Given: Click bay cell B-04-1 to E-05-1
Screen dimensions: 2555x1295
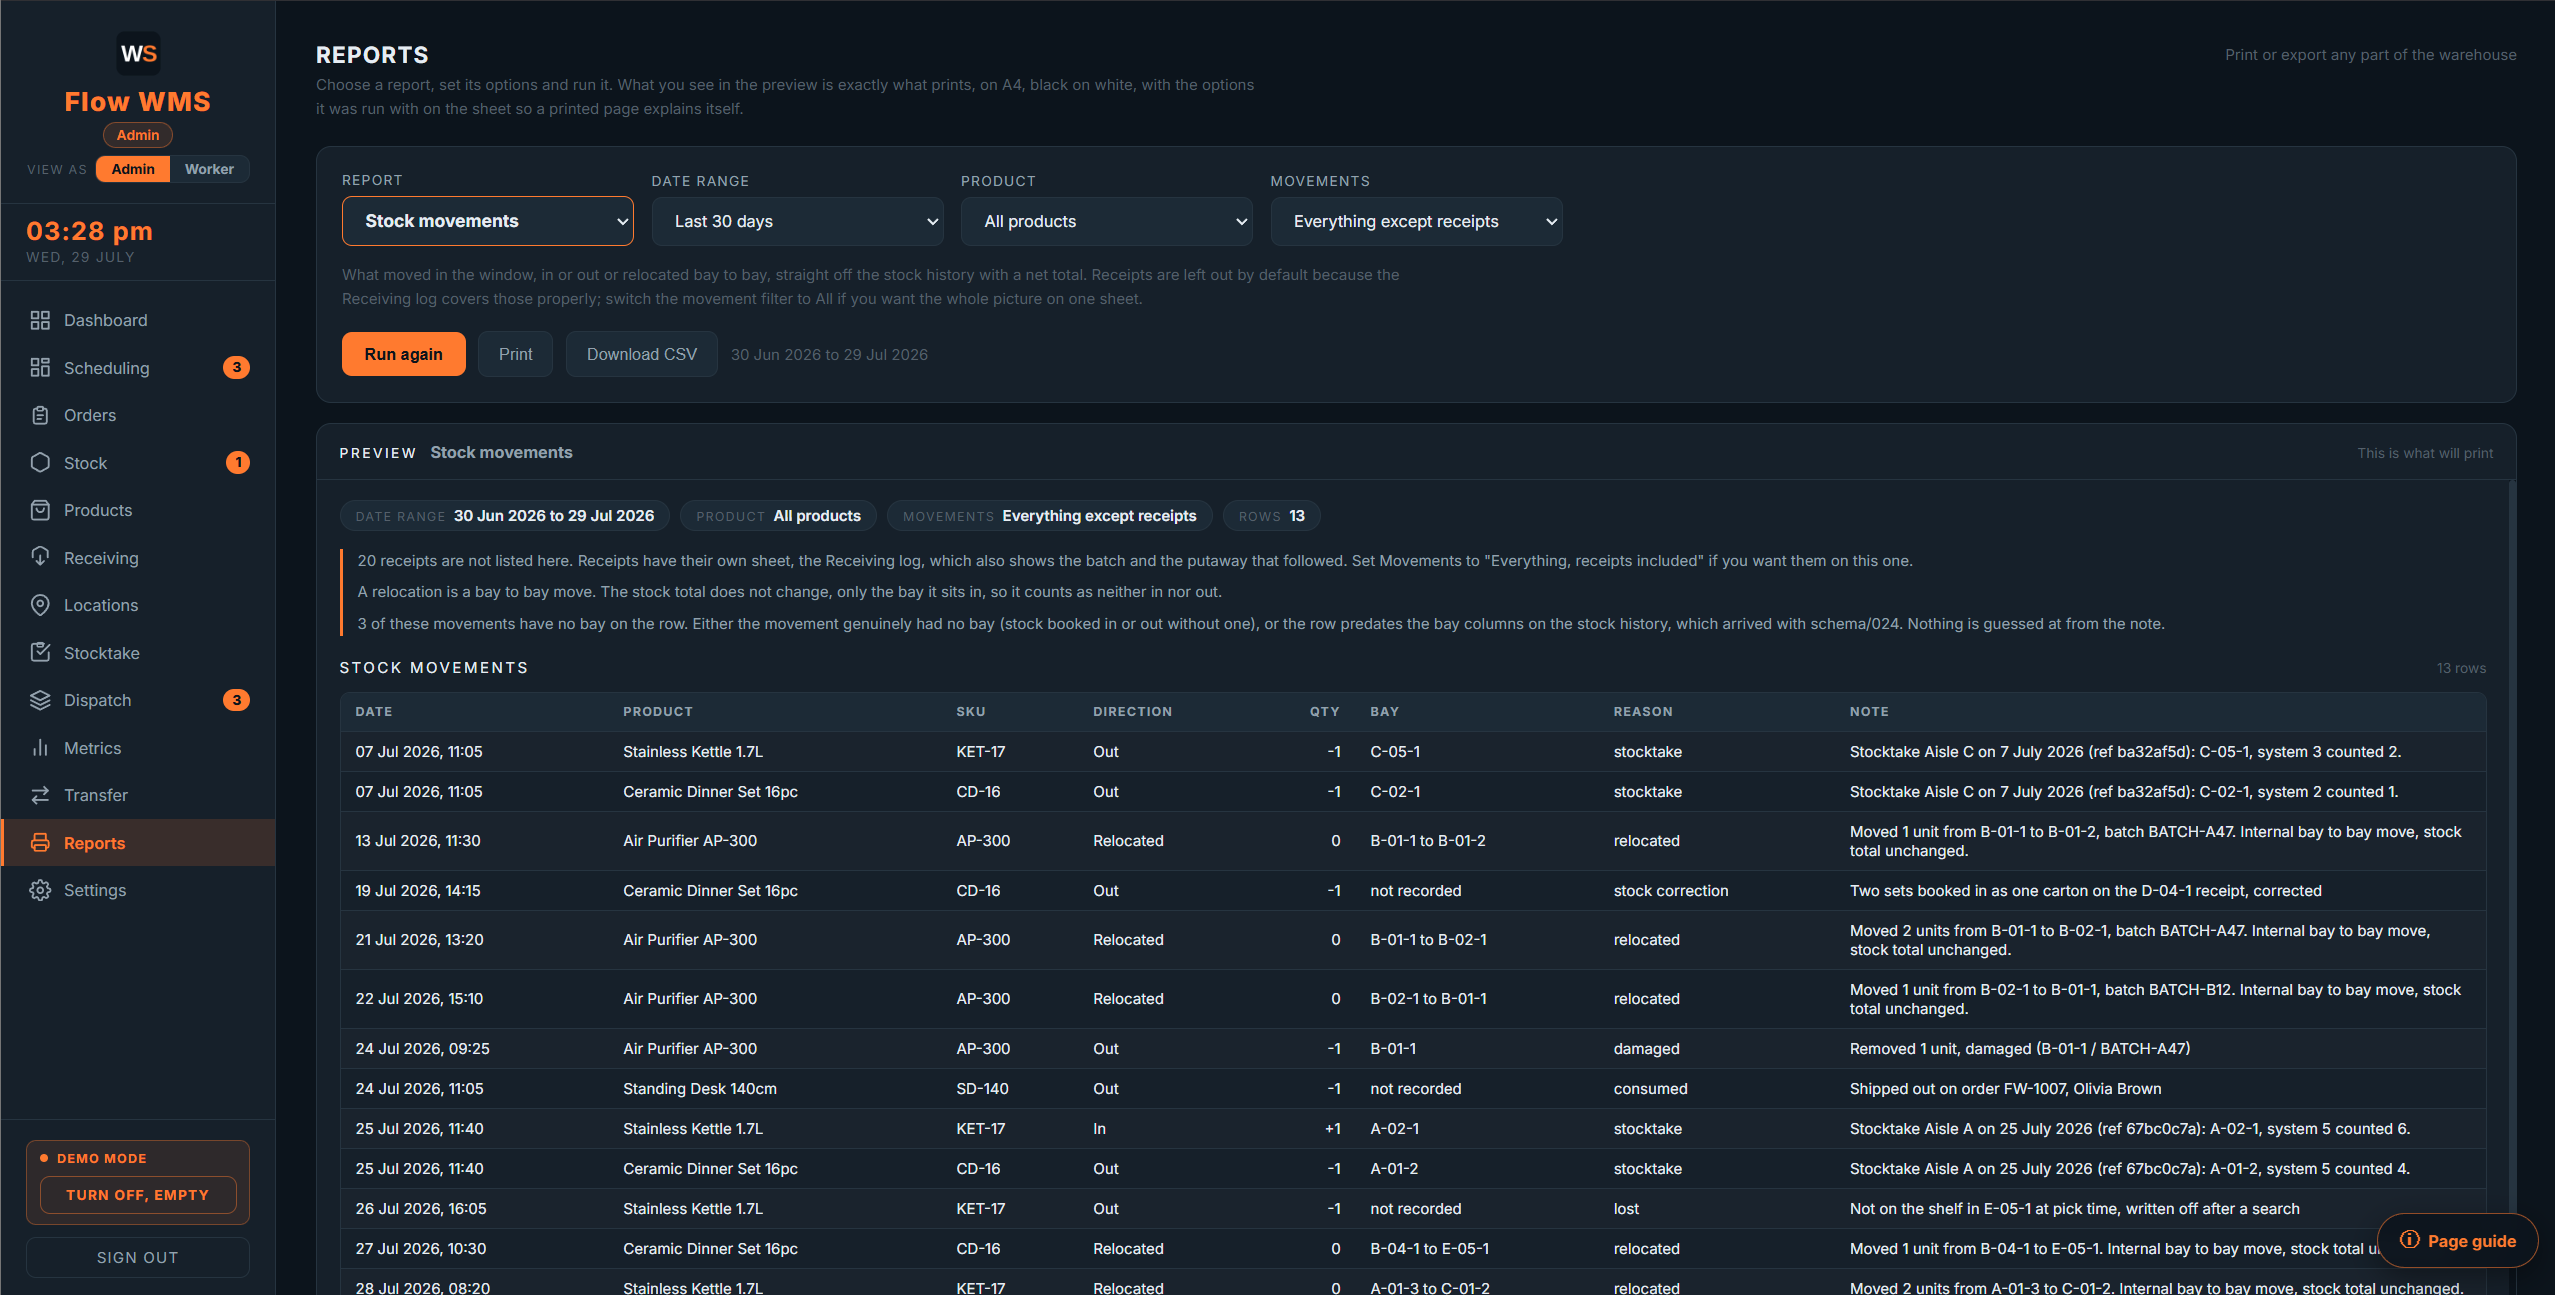Looking at the screenshot, I should point(1429,1249).
